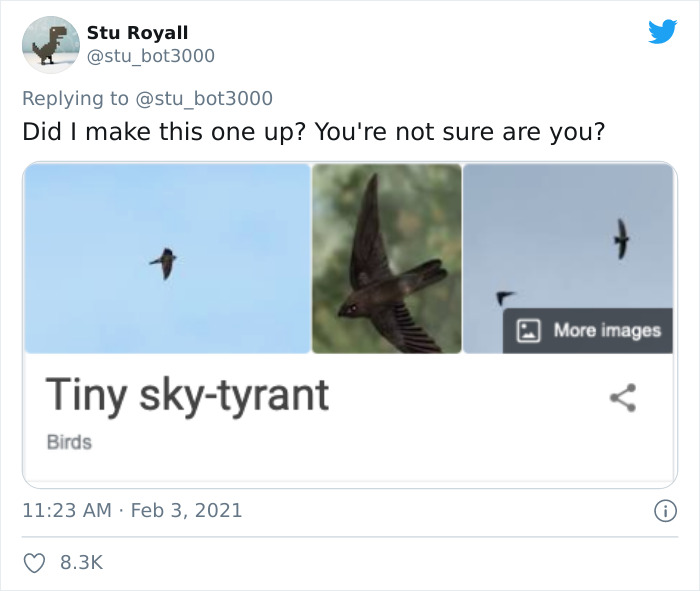Screen dimensions: 700x591
Task: Click the 11:23 AM time
Action: click(x=66, y=510)
